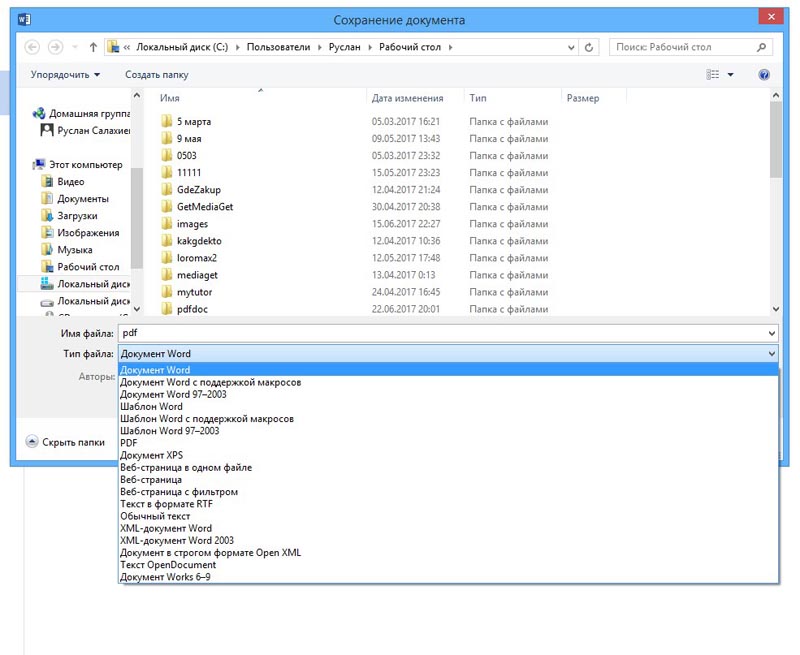800x655 pixels.
Task: Select Обычный текст format
Action: [x=448, y=516]
